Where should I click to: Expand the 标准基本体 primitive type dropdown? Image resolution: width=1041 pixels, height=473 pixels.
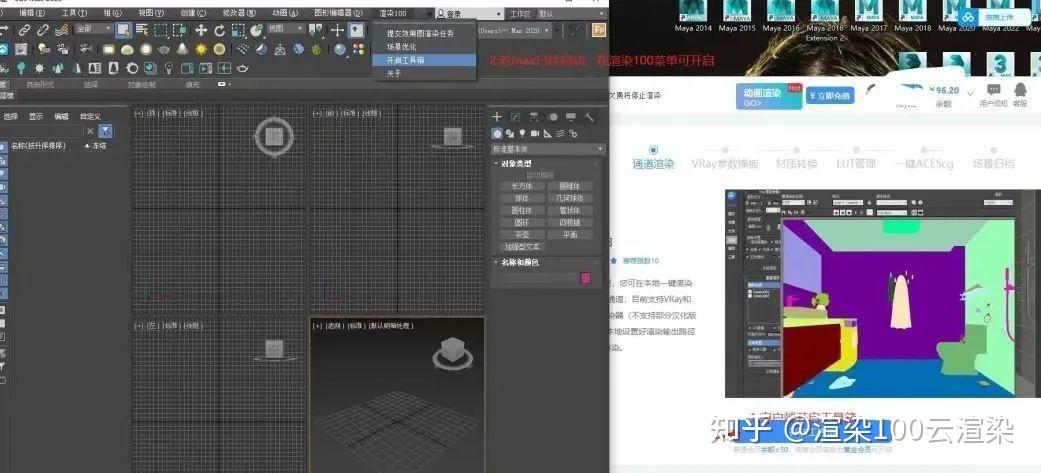tap(548, 149)
